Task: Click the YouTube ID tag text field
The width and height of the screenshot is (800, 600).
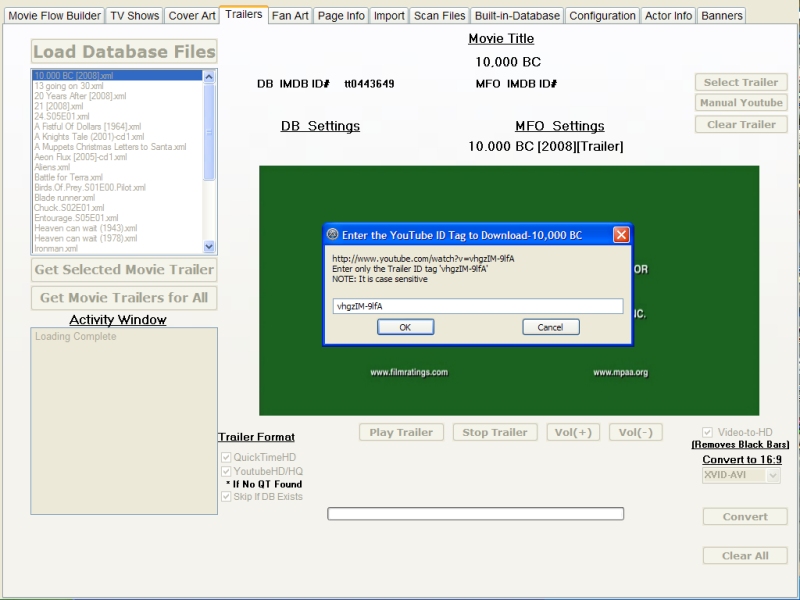Action: tap(477, 306)
